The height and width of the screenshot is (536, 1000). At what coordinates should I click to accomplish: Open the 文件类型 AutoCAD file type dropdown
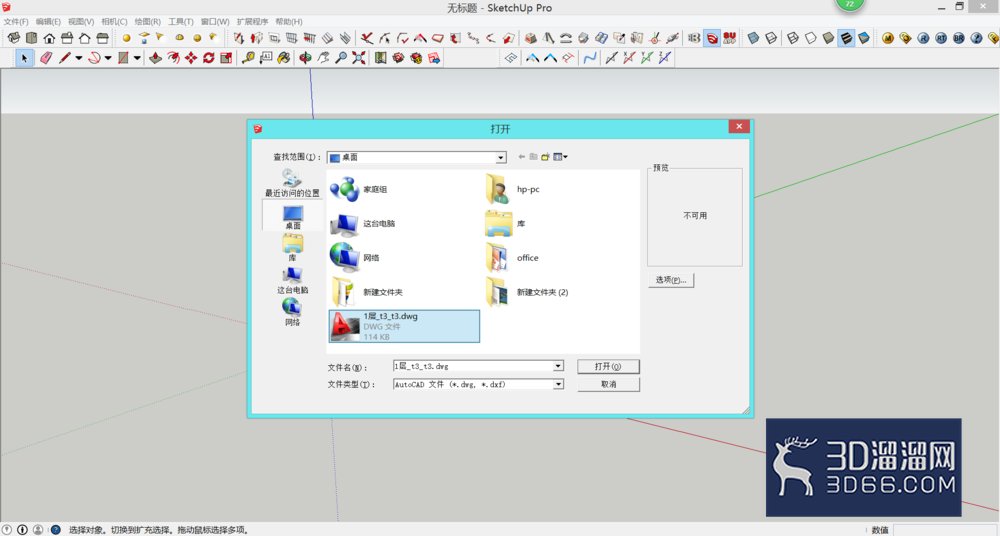[558, 384]
